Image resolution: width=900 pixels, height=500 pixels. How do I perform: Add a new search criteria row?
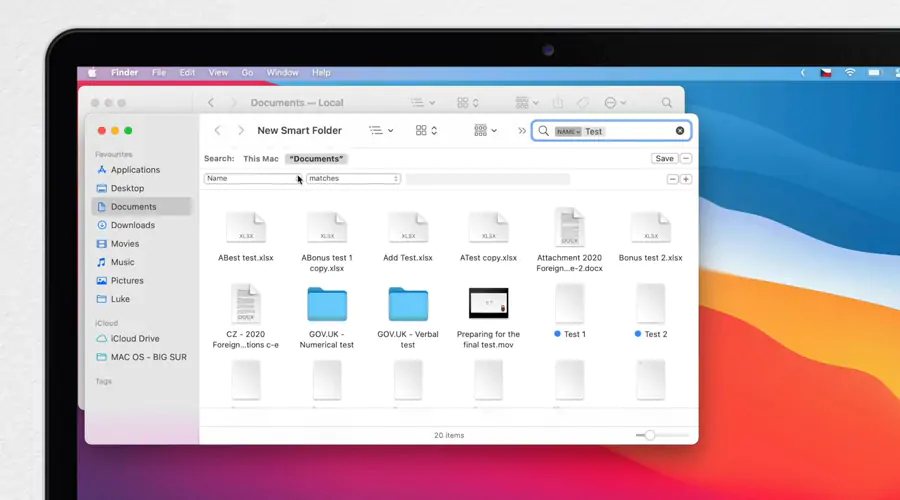point(685,179)
